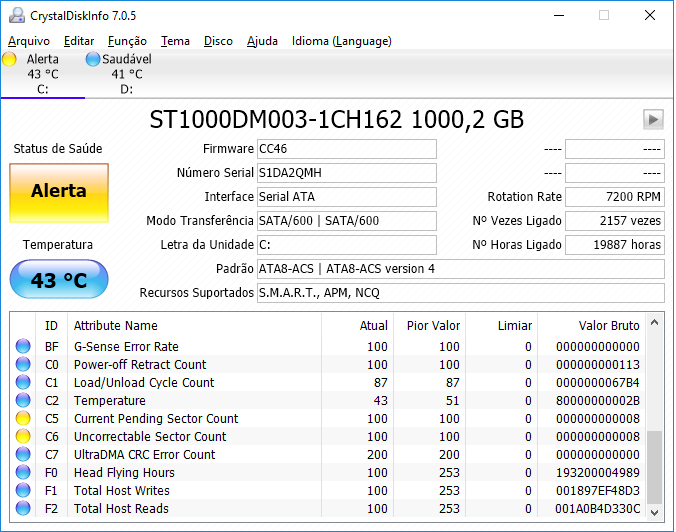Open the Idioma (Language) menu
676x532 pixels.
coord(341,41)
